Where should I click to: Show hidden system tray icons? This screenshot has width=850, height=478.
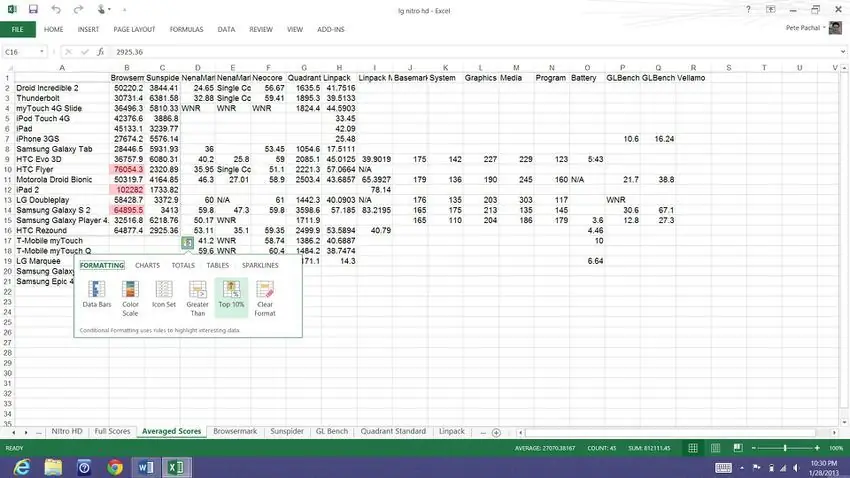click(x=742, y=468)
